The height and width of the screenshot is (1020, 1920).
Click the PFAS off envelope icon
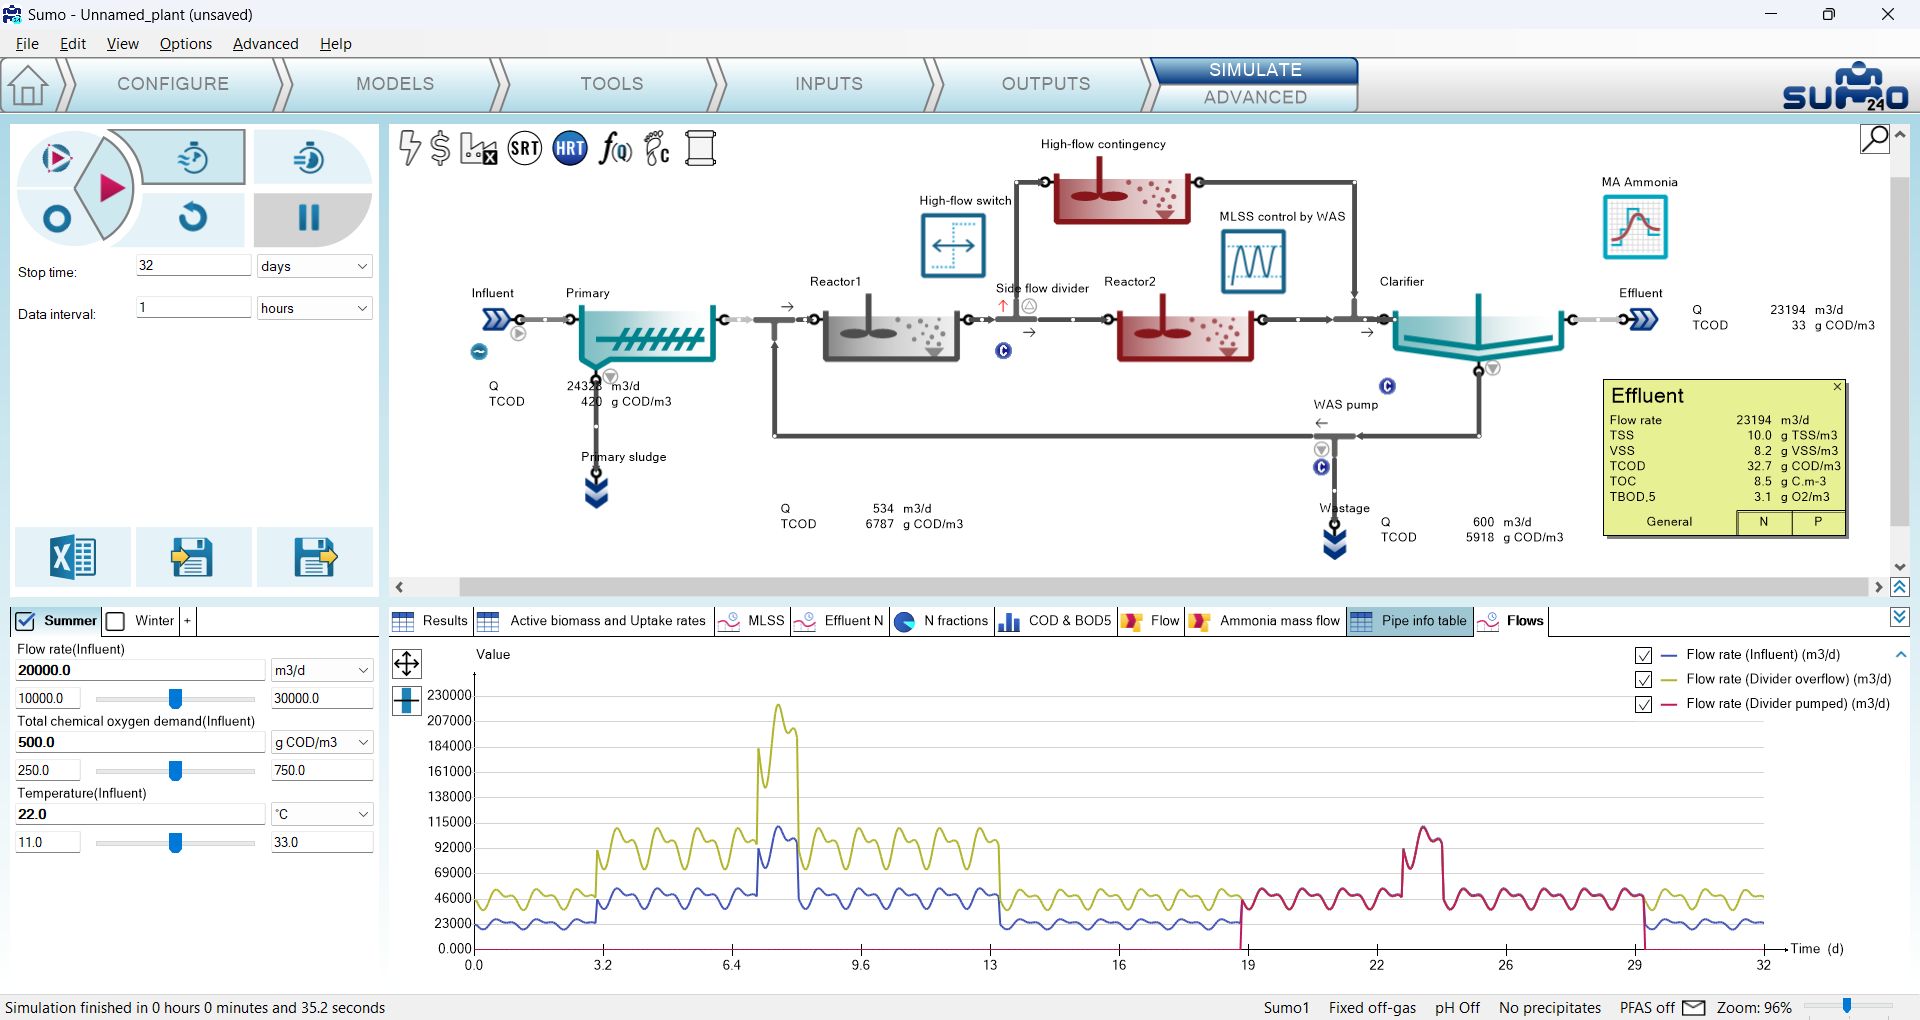tap(1694, 1008)
